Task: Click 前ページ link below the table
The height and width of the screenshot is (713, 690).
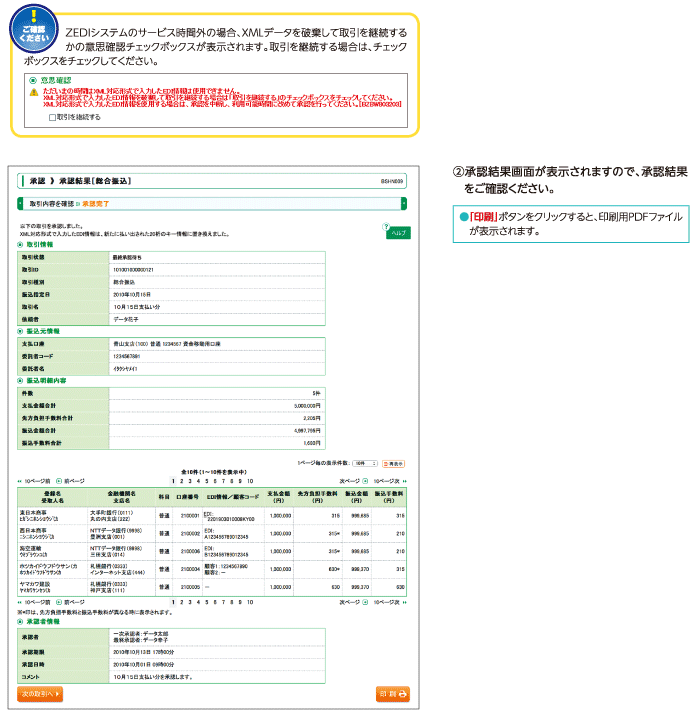Action: (71, 602)
